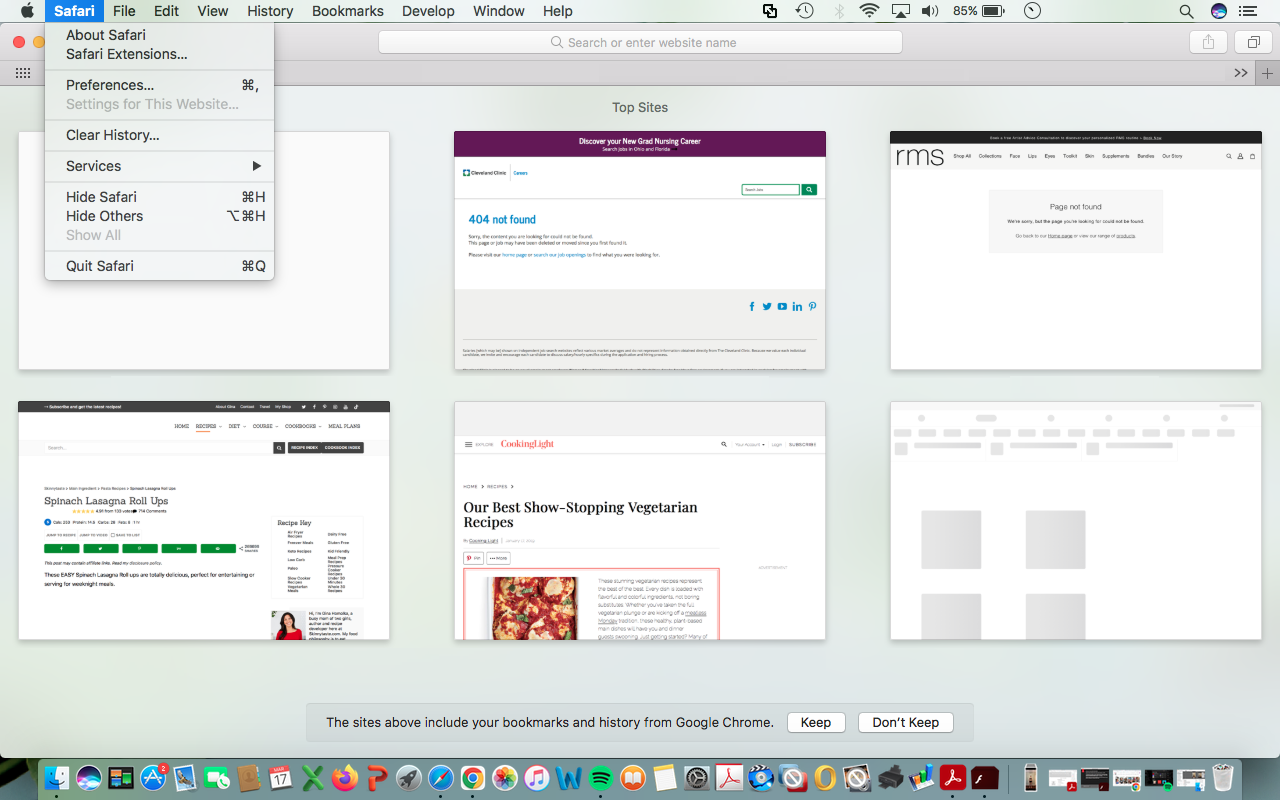Click the Safari menu title
Image resolution: width=1280 pixels, height=800 pixels.
coord(75,11)
